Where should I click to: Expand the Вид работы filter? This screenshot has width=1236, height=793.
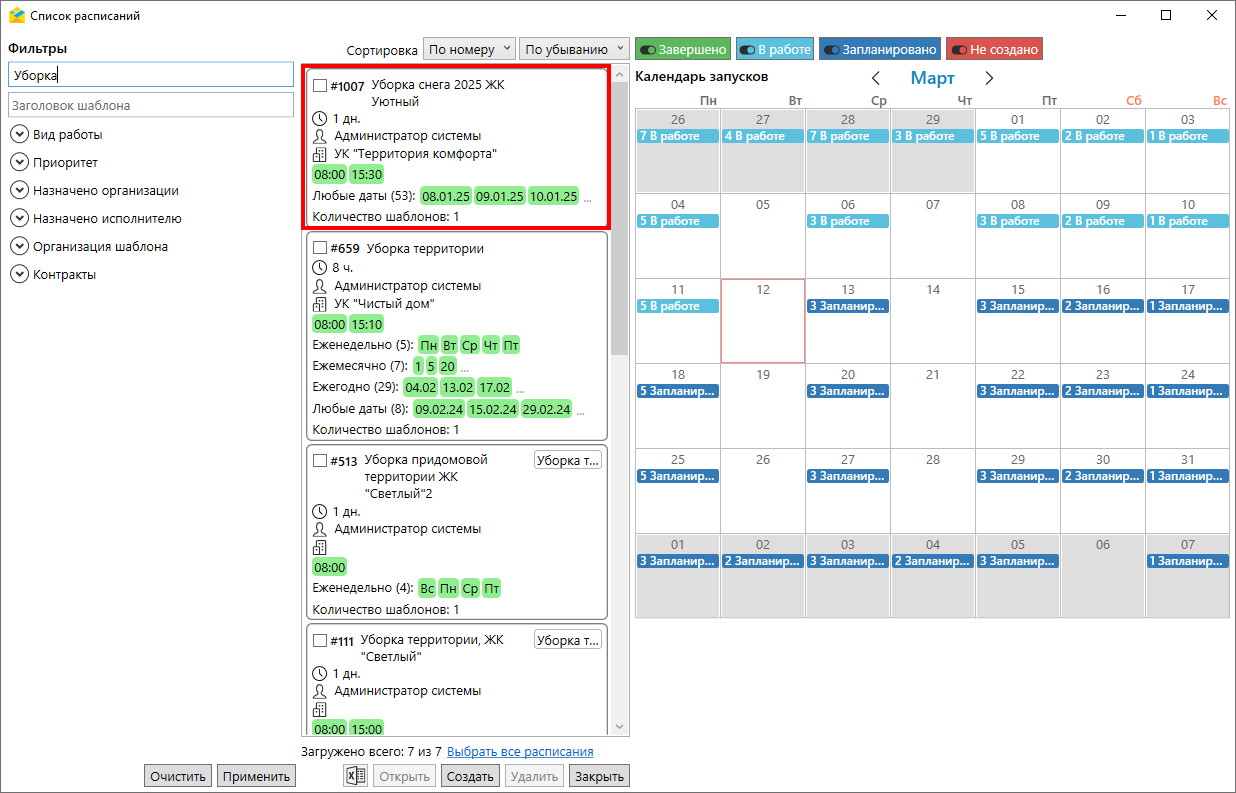click(x=19, y=134)
